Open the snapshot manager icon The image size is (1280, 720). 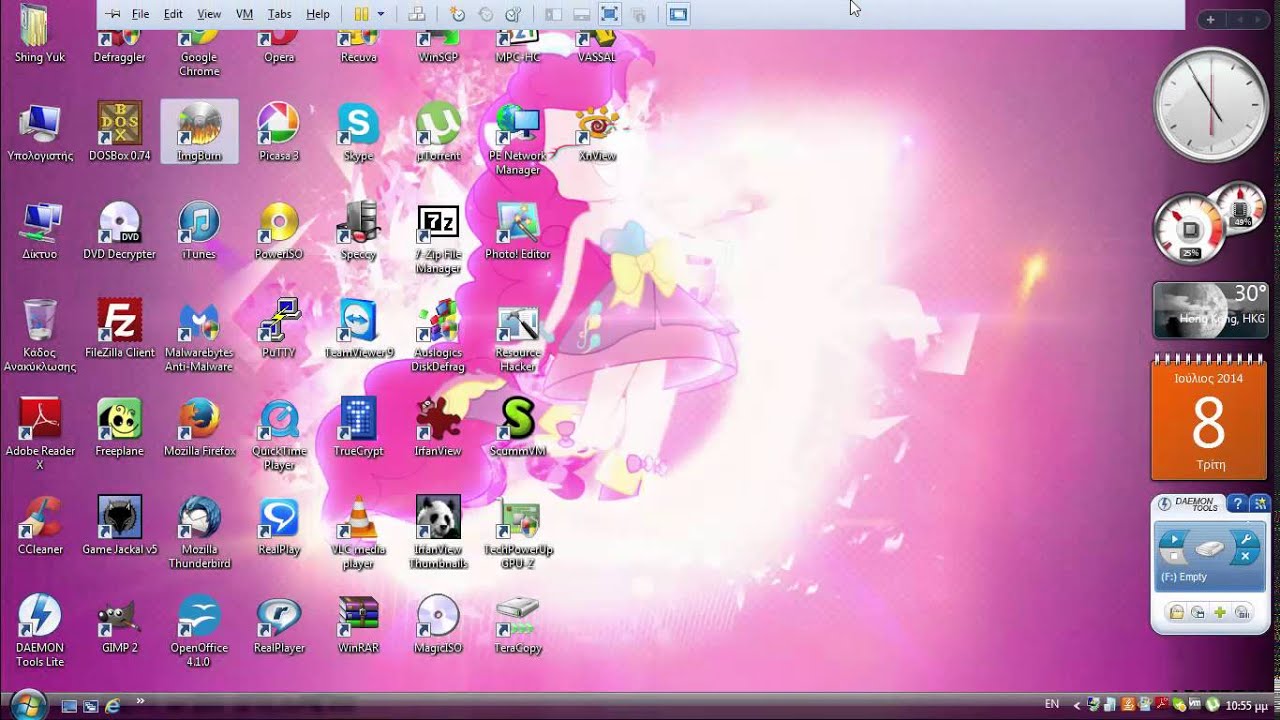tap(513, 14)
